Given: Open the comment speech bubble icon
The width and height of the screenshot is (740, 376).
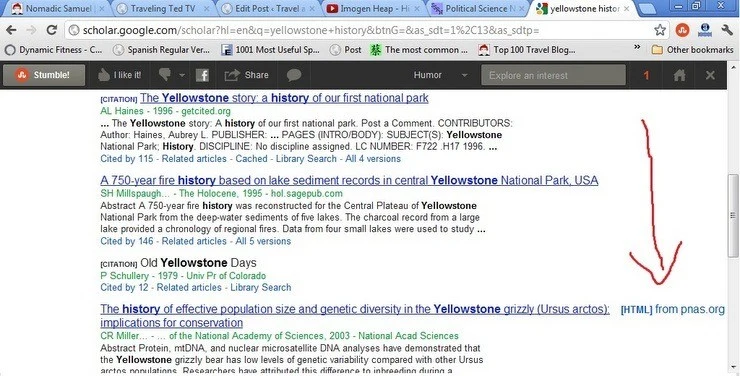Looking at the screenshot, I should (x=294, y=75).
